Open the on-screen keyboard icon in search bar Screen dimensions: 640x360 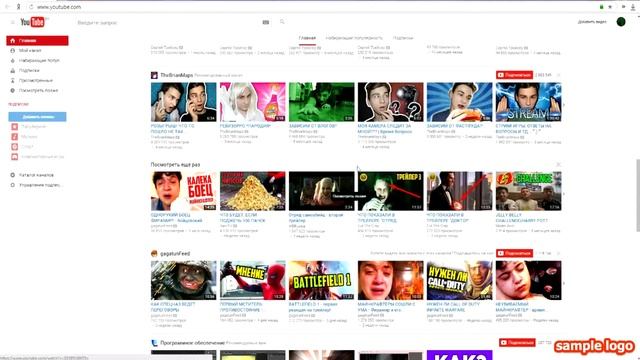point(266,22)
